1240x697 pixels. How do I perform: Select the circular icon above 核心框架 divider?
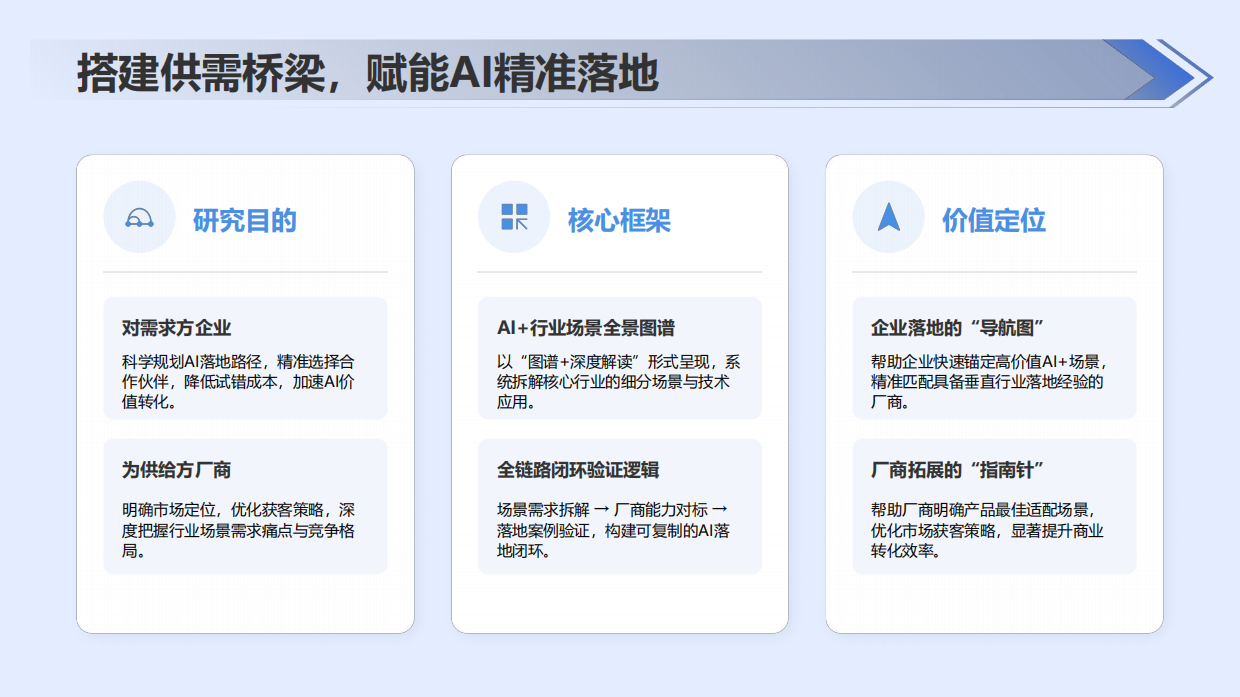coord(514,216)
